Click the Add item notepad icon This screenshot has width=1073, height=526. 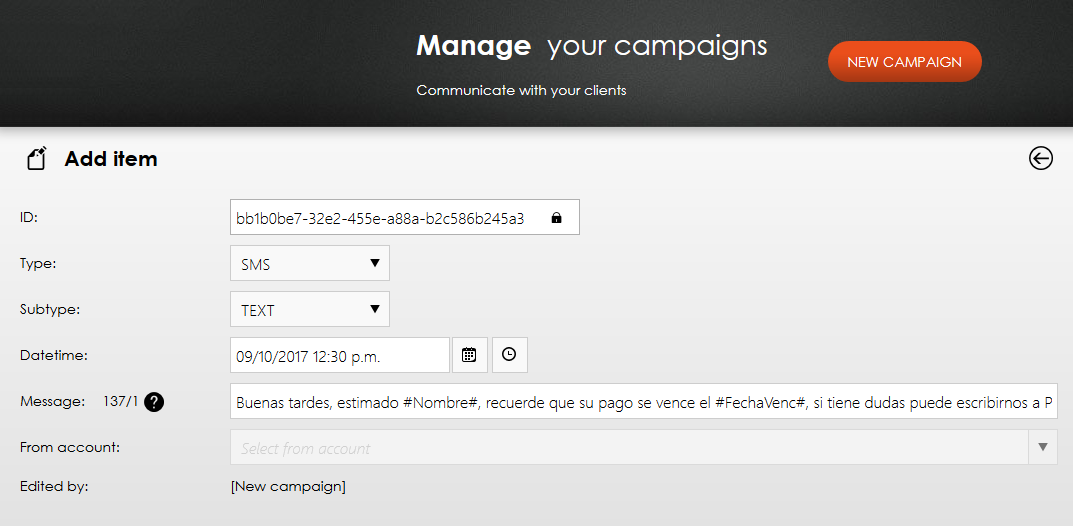37,159
